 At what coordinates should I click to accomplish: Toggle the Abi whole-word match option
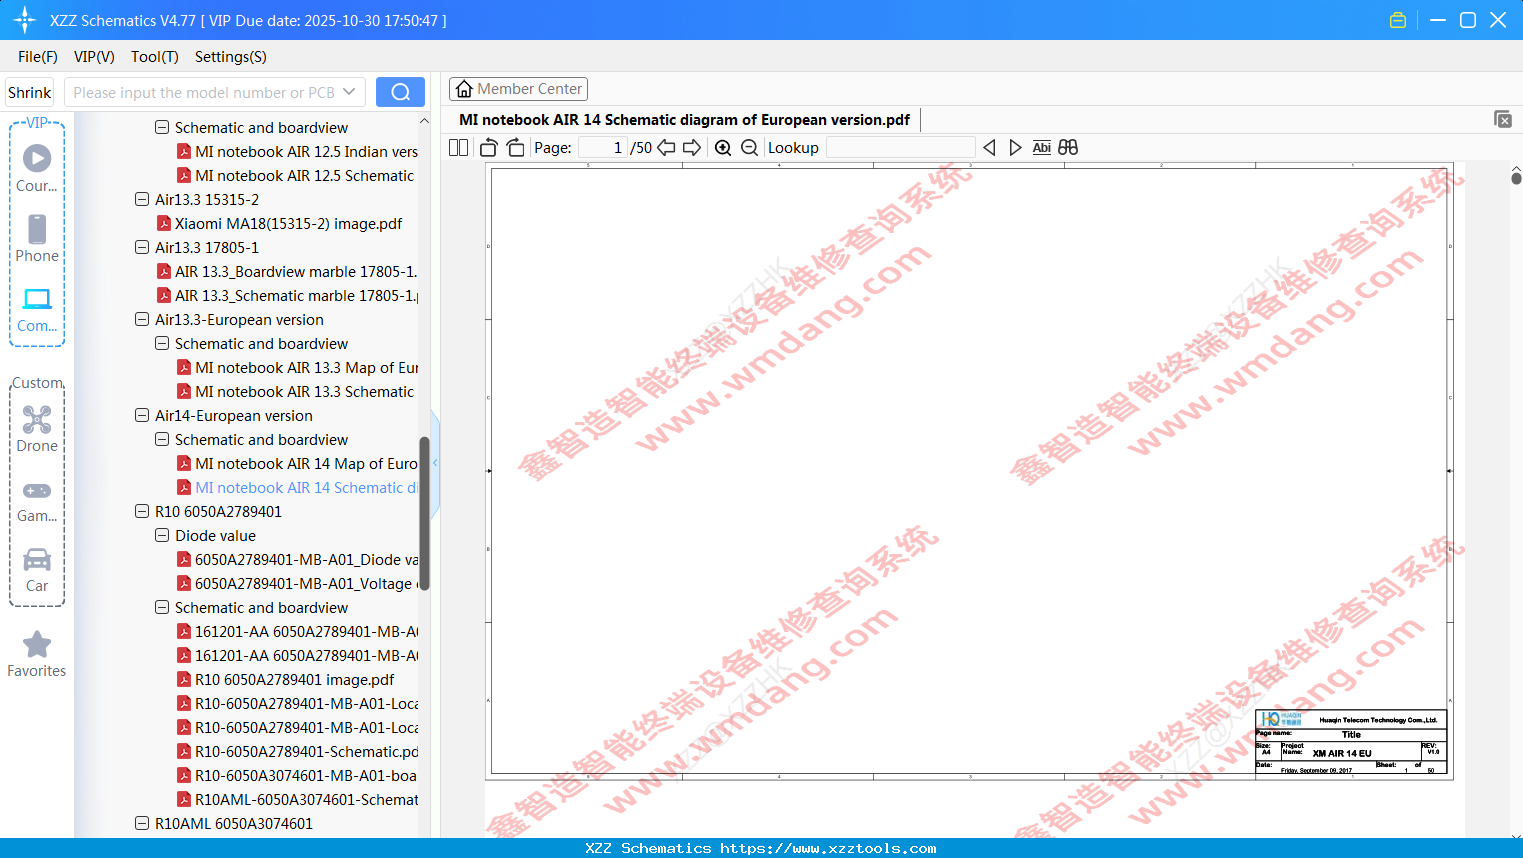(1041, 147)
